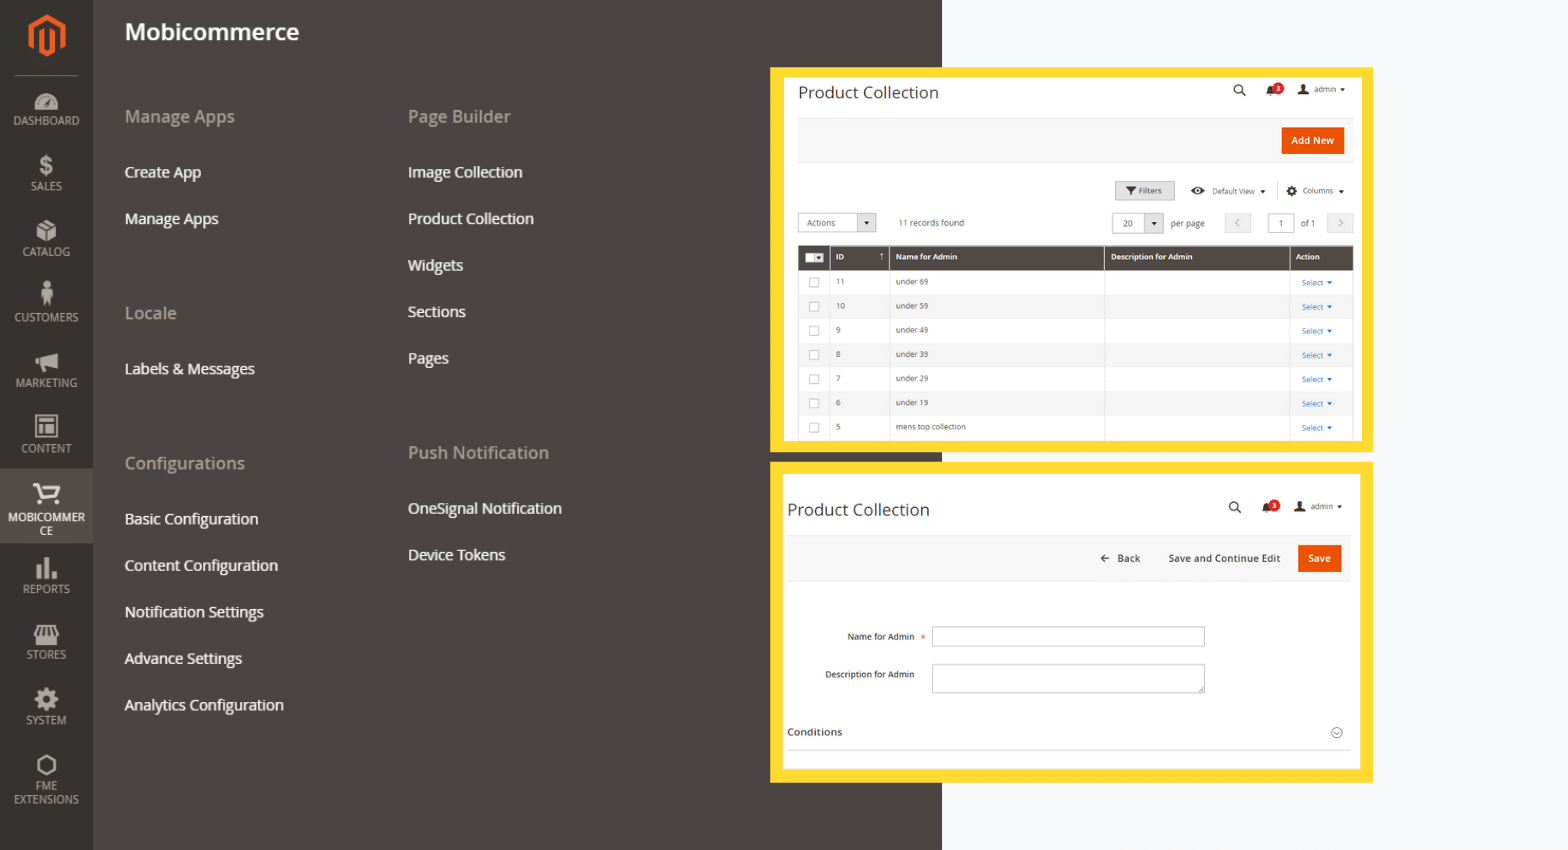Viewport: 1568px width, 850px height.
Task: Click the Magento logo icon
Action: (x=46, y=36)
